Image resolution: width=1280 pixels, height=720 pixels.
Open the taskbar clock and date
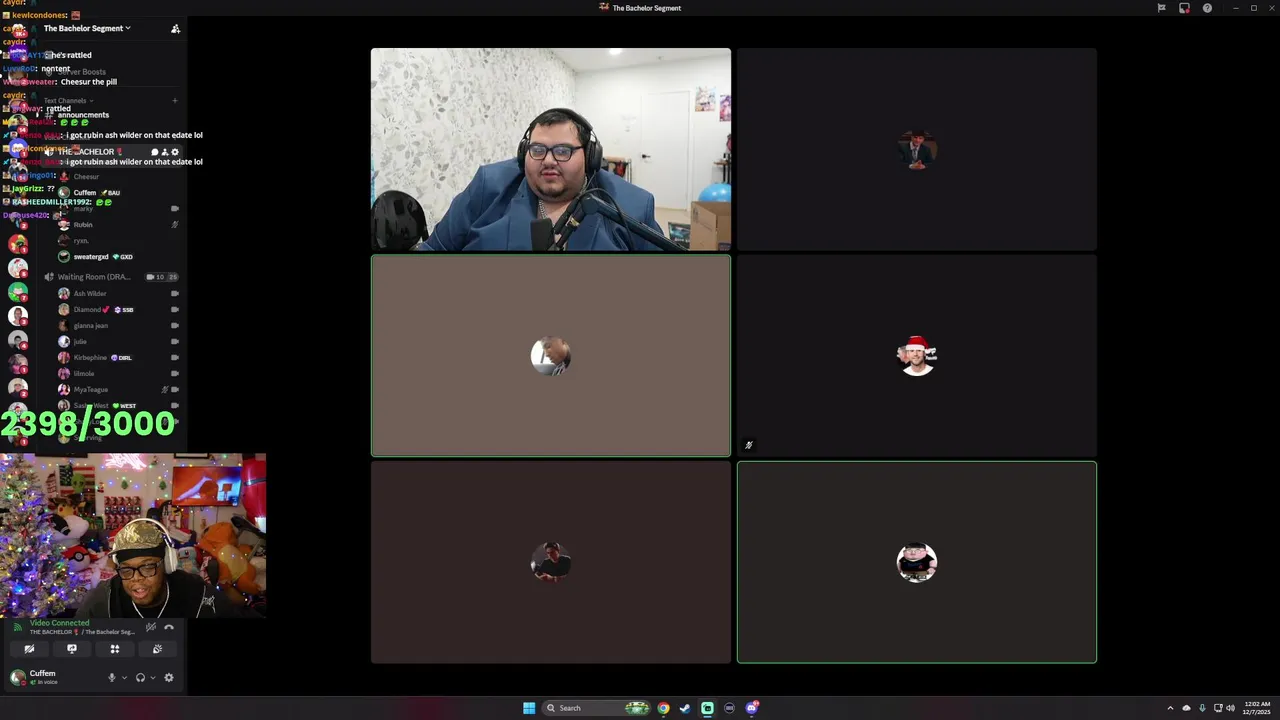[1257, 708]
